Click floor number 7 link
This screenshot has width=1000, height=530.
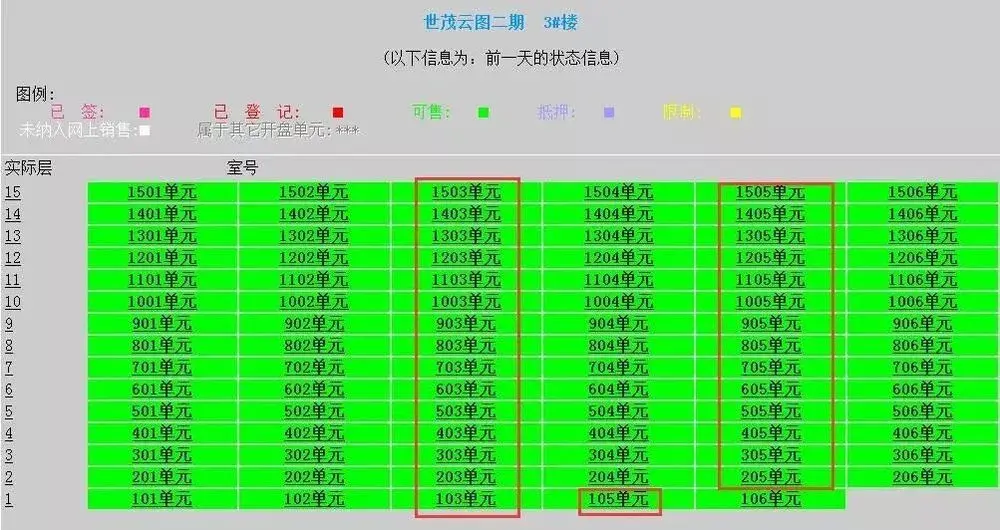9,367
